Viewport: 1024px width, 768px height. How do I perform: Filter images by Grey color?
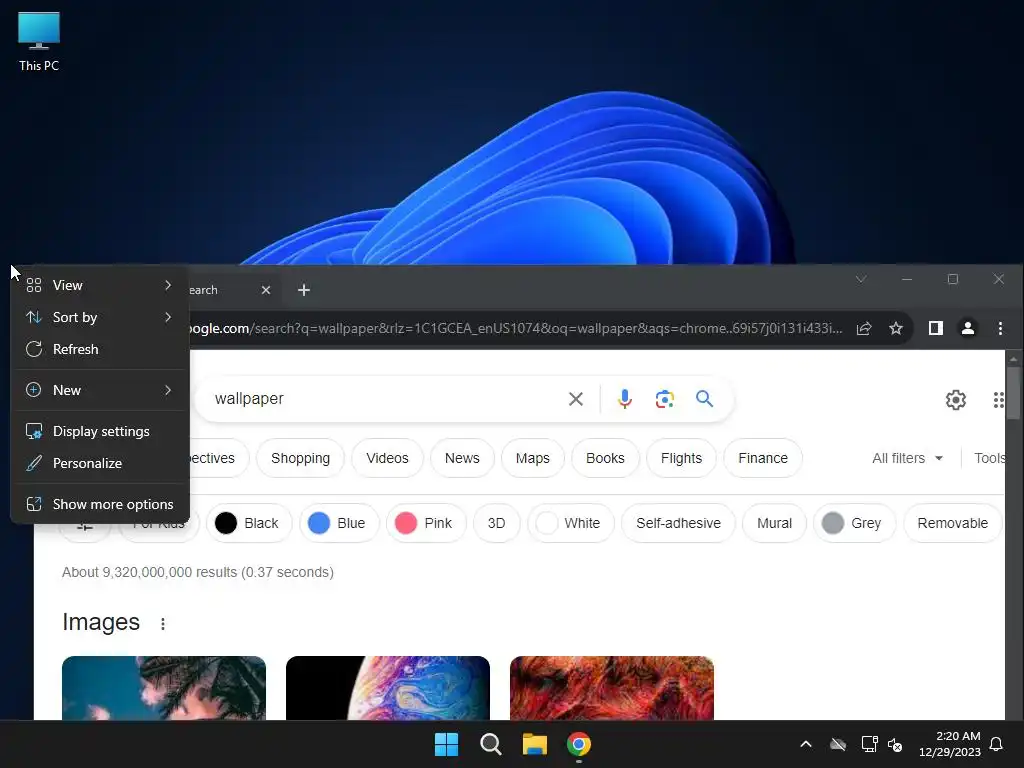tap(854, 523)
